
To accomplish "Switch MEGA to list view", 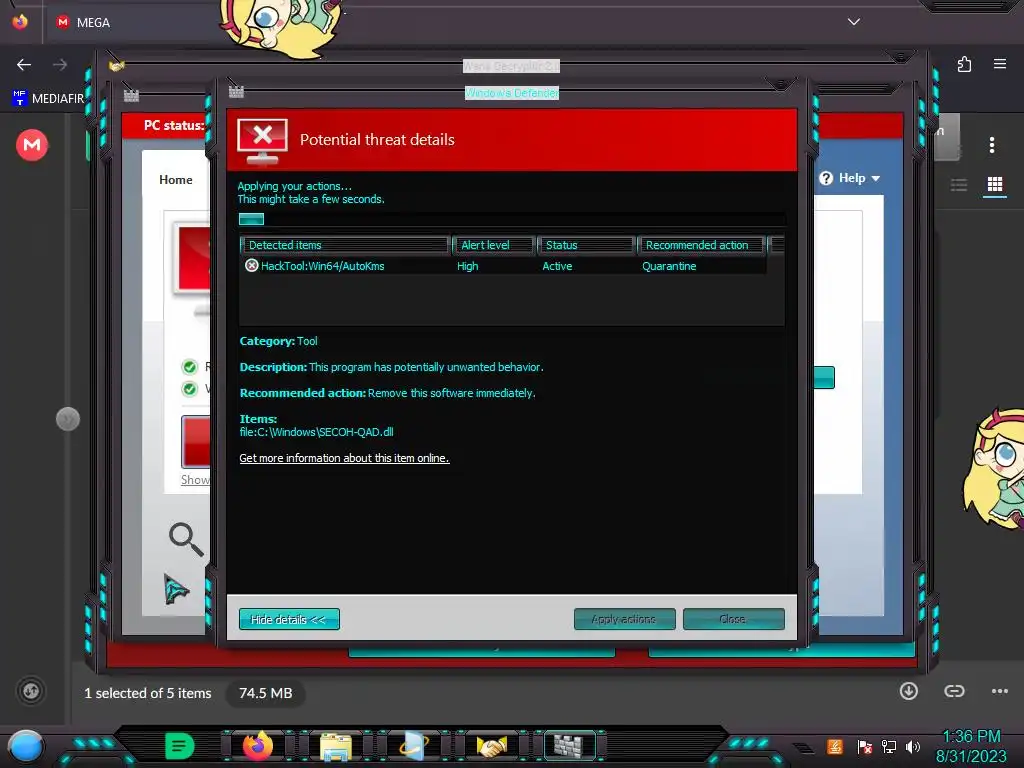I will coord(959,185).
